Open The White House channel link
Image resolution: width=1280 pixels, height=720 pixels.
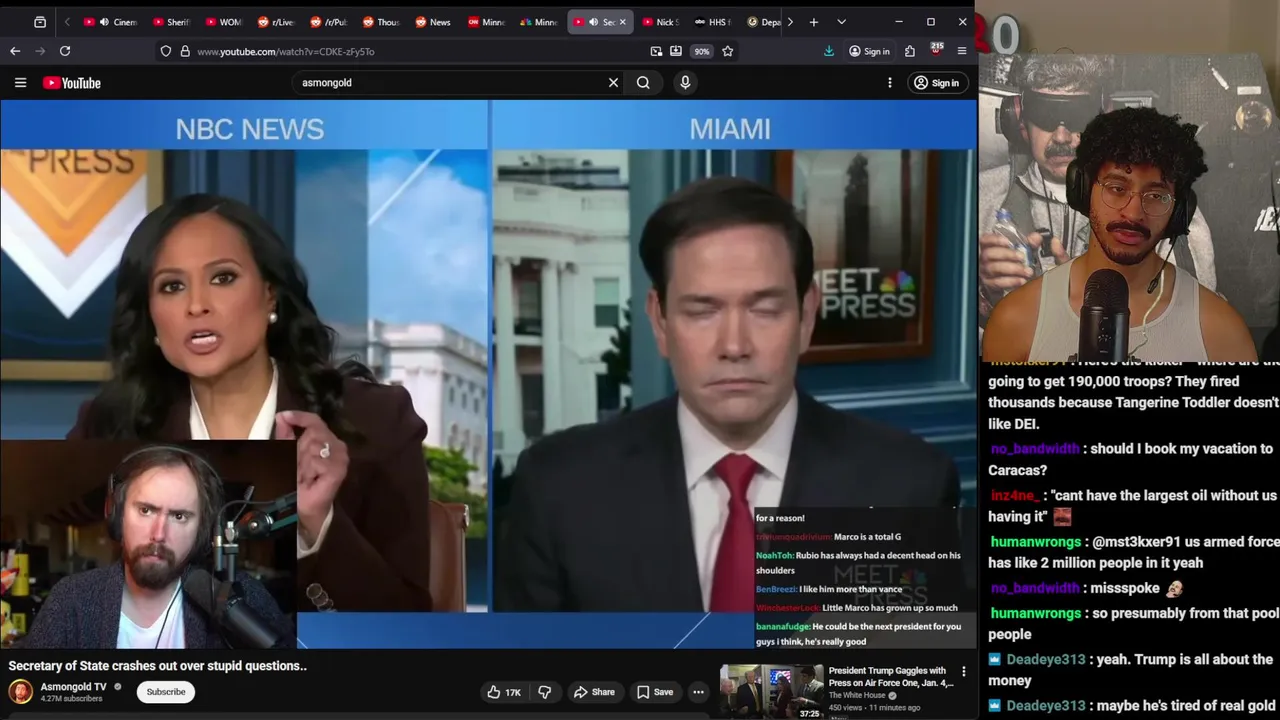click(857, 695)
